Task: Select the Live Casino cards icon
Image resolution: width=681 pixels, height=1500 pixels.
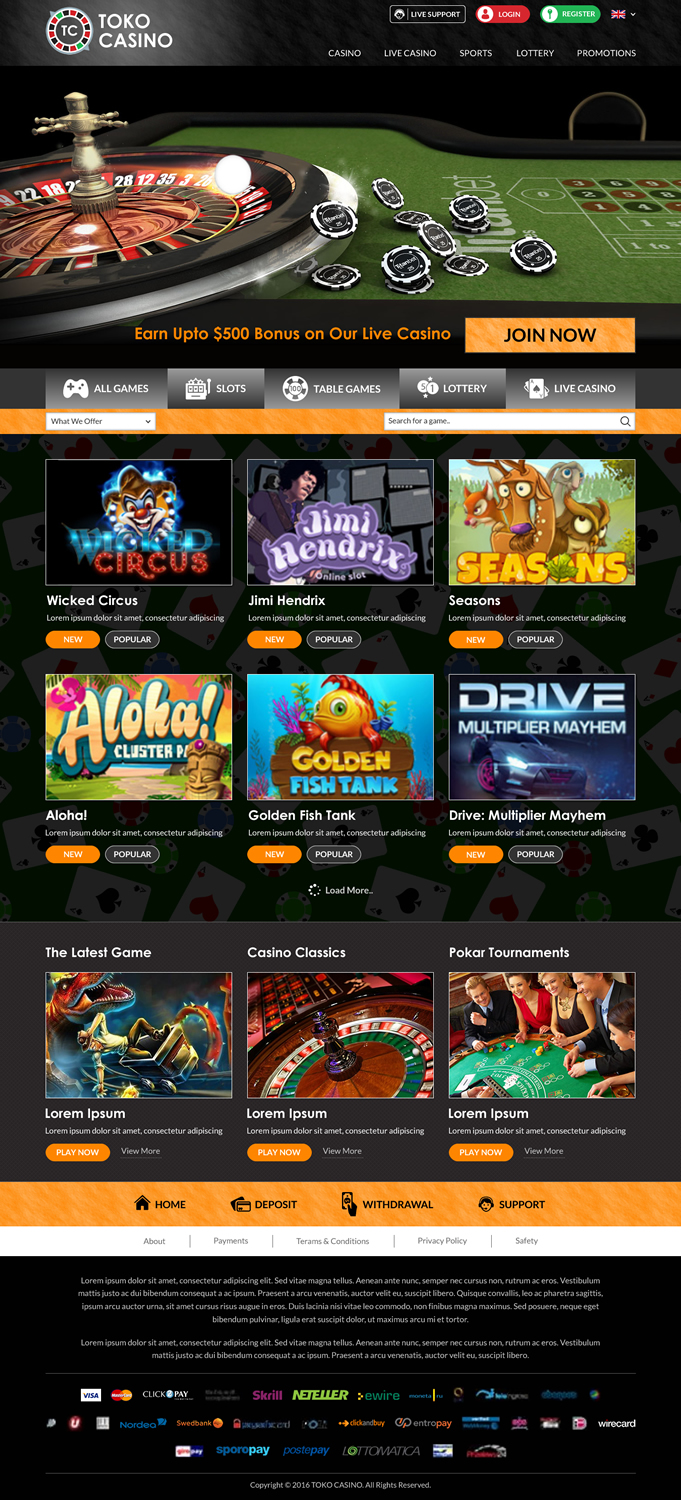Action: click(x=536, y=388)
